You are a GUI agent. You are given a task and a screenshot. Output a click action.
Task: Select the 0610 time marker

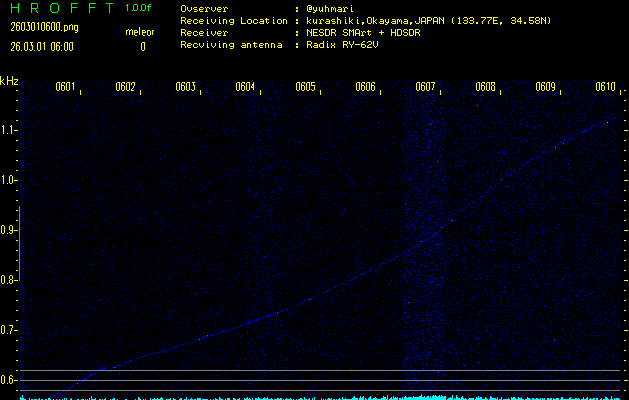pyautogui.click(x=605, y=87)
